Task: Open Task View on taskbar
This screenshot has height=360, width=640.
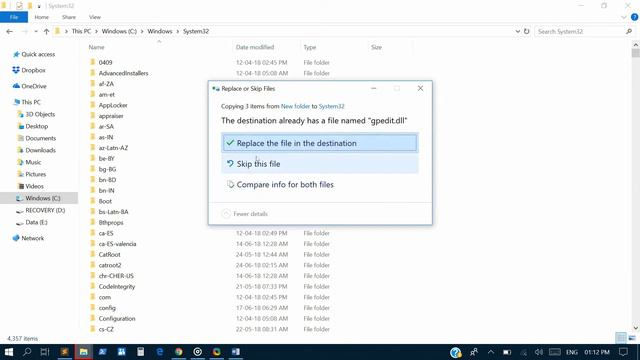Action: click(45, 352)
